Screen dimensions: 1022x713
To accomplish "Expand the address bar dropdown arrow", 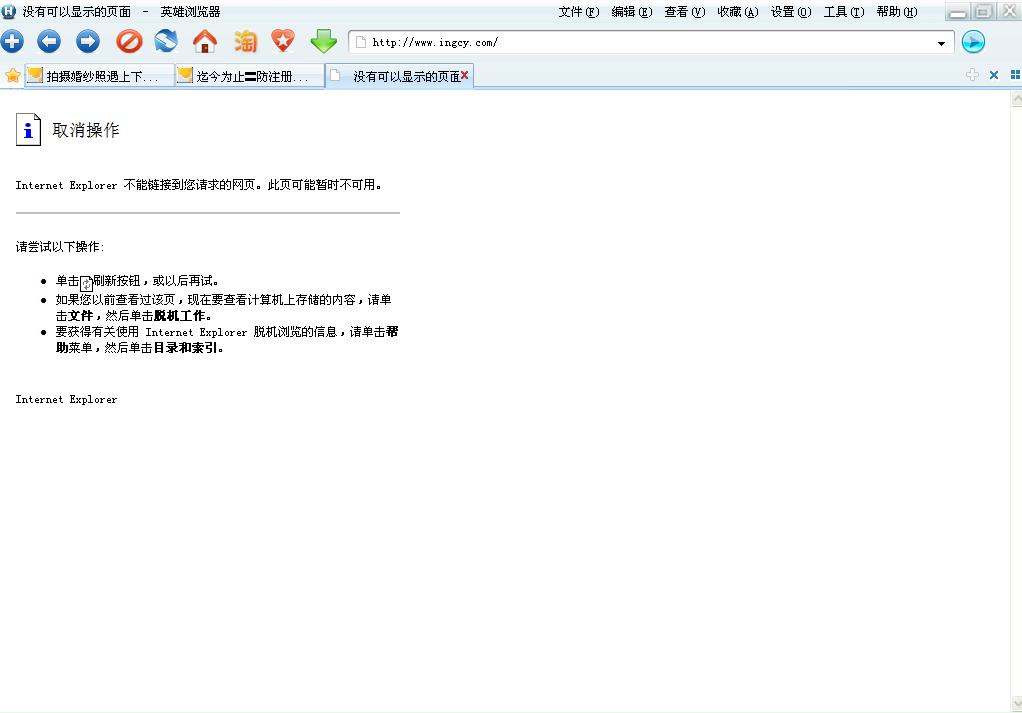I will (941, 43).
